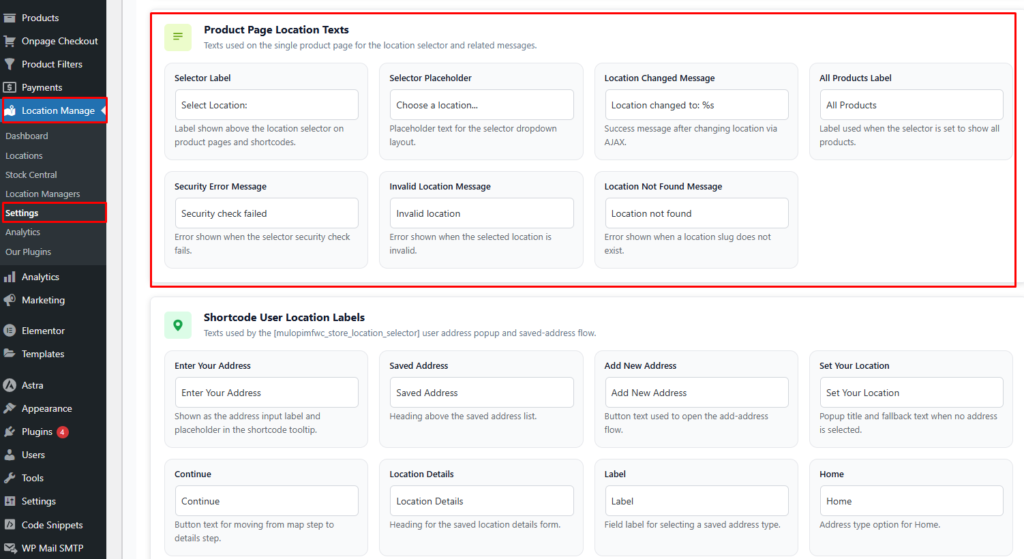Click the Onpage Checkout cart icon

pyautogui.click(x=9, y=41)
